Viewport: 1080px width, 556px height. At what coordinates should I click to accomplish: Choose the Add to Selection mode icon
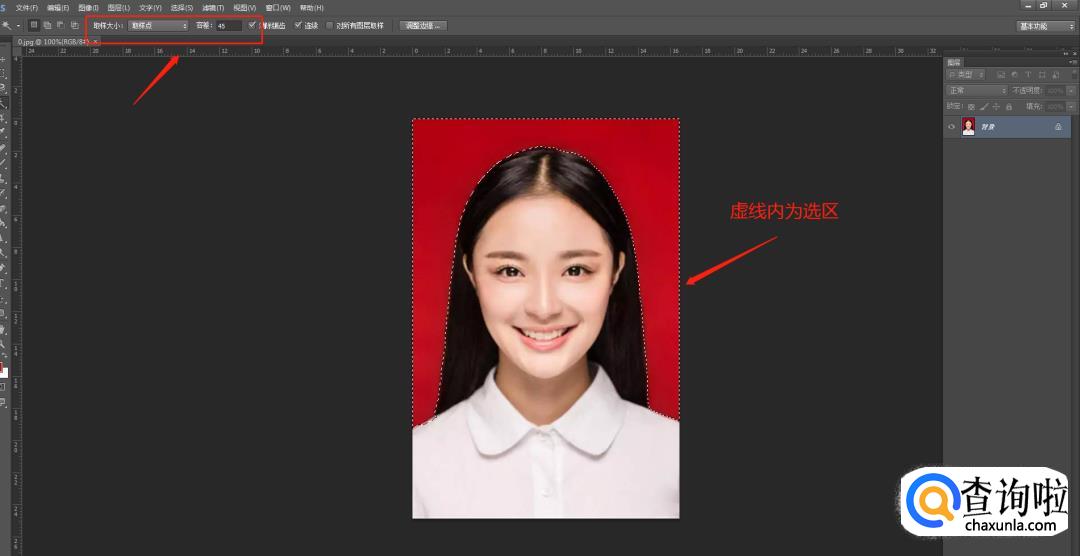(x=46, y=25)
